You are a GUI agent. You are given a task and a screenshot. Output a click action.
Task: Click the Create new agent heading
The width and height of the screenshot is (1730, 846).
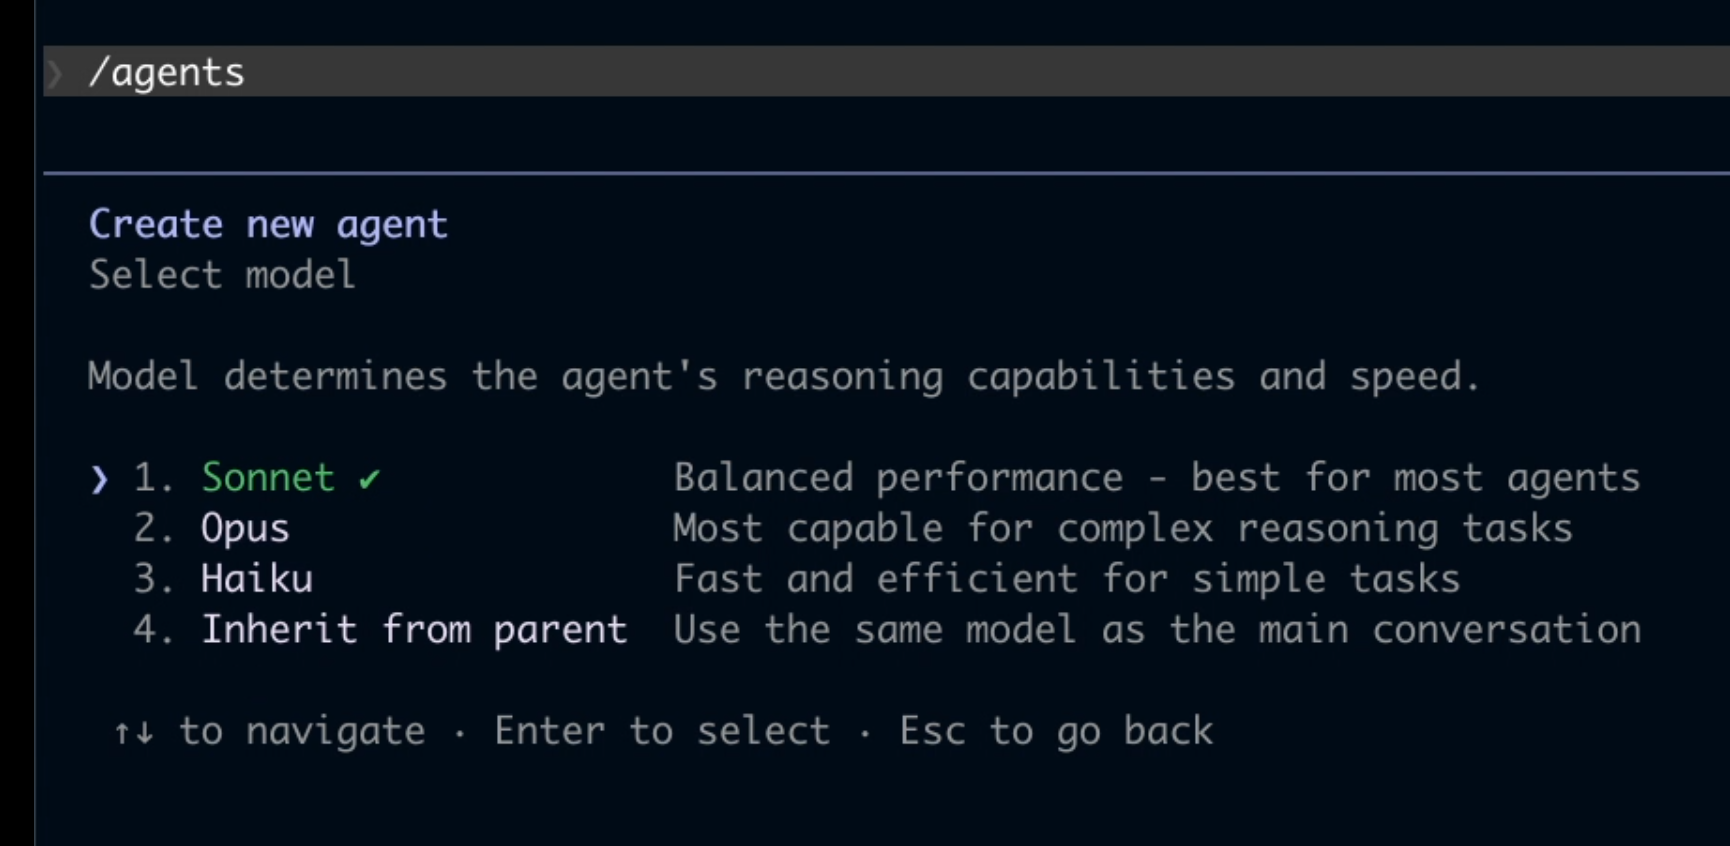pyautogui.click(x=268, y=225)
